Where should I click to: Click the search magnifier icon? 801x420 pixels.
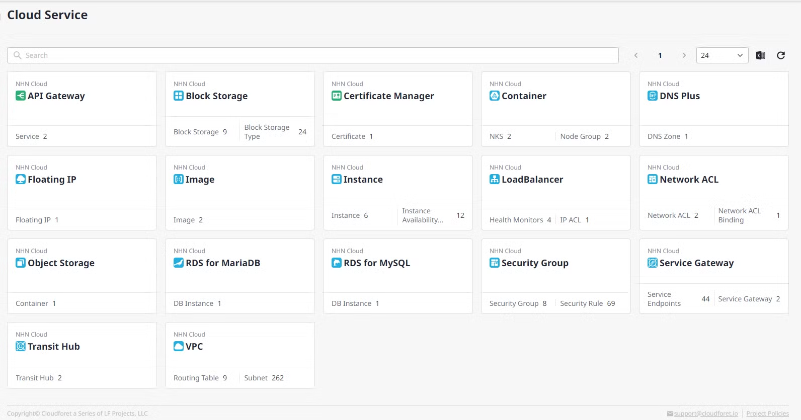[x=17, y=55]
